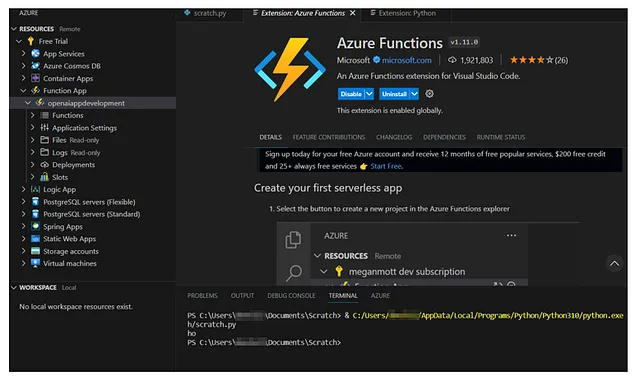
Task: Click the Function App lightning icon
Action: tap(36, 90)
